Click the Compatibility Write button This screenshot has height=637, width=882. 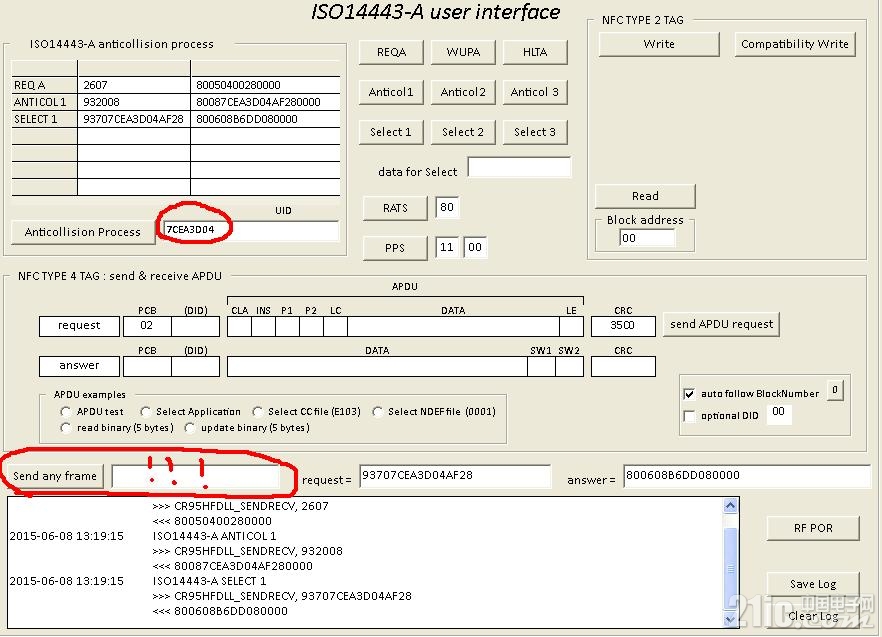[795, 44]
